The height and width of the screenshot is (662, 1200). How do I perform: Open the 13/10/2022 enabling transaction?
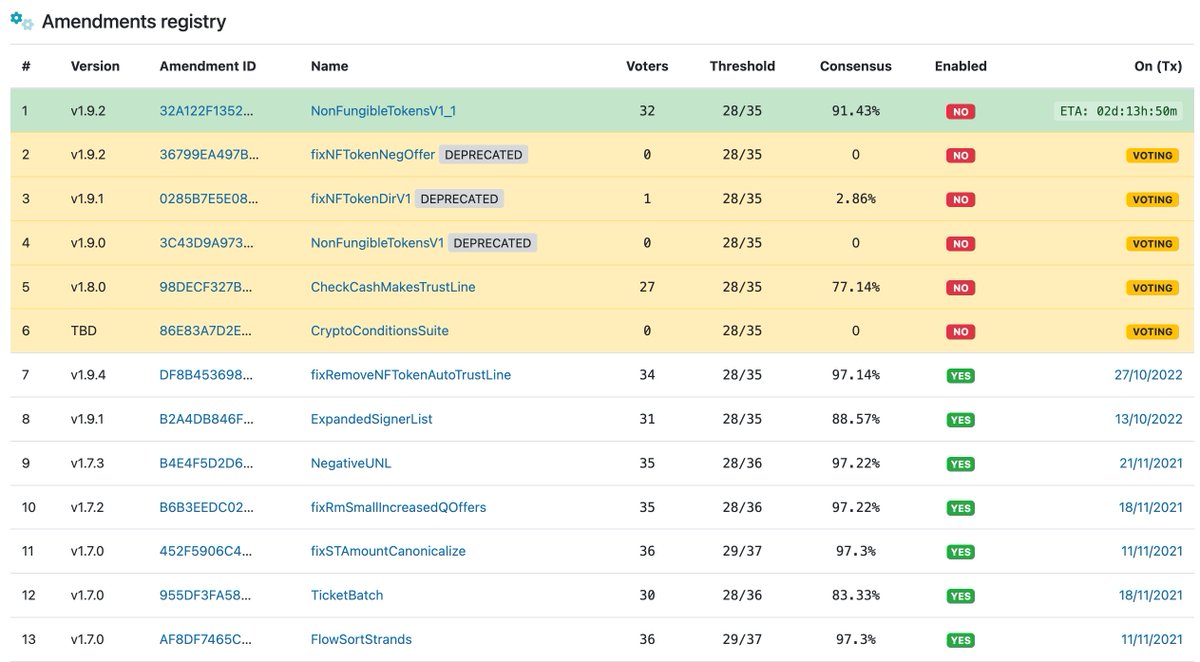1149,419
